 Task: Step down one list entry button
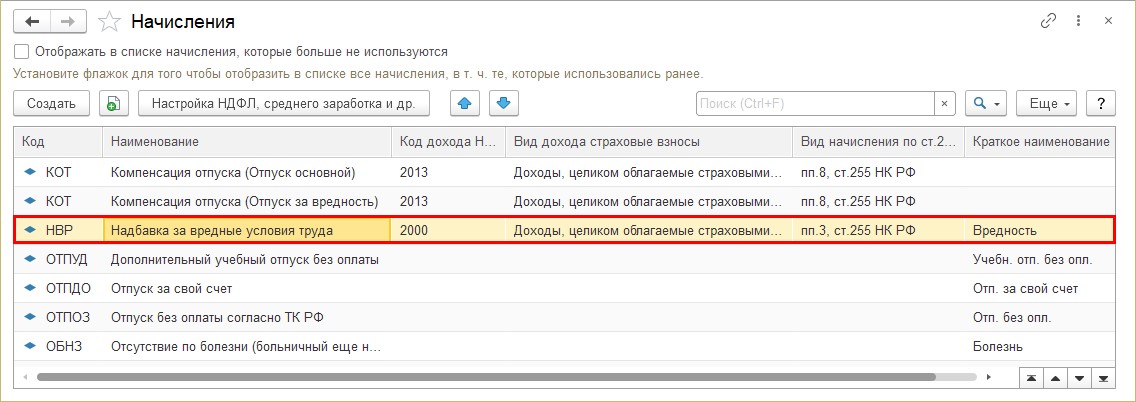click(1079, 378)
